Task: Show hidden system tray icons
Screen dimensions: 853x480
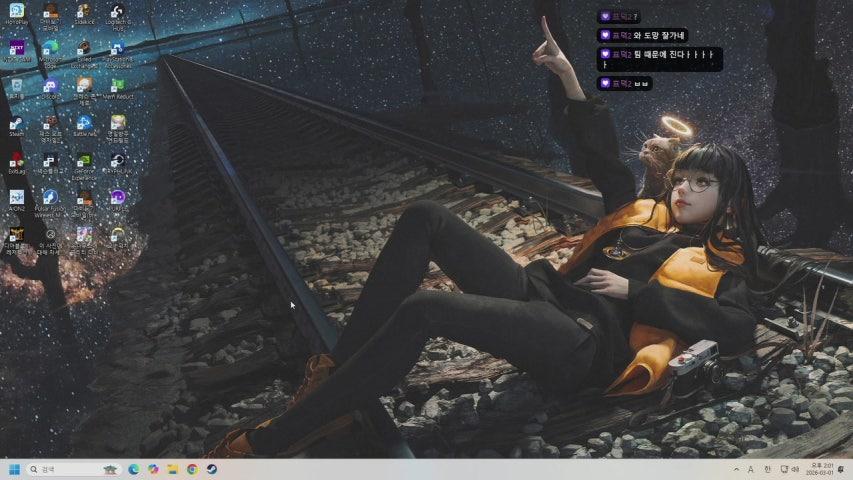Action: coord(736,469)
